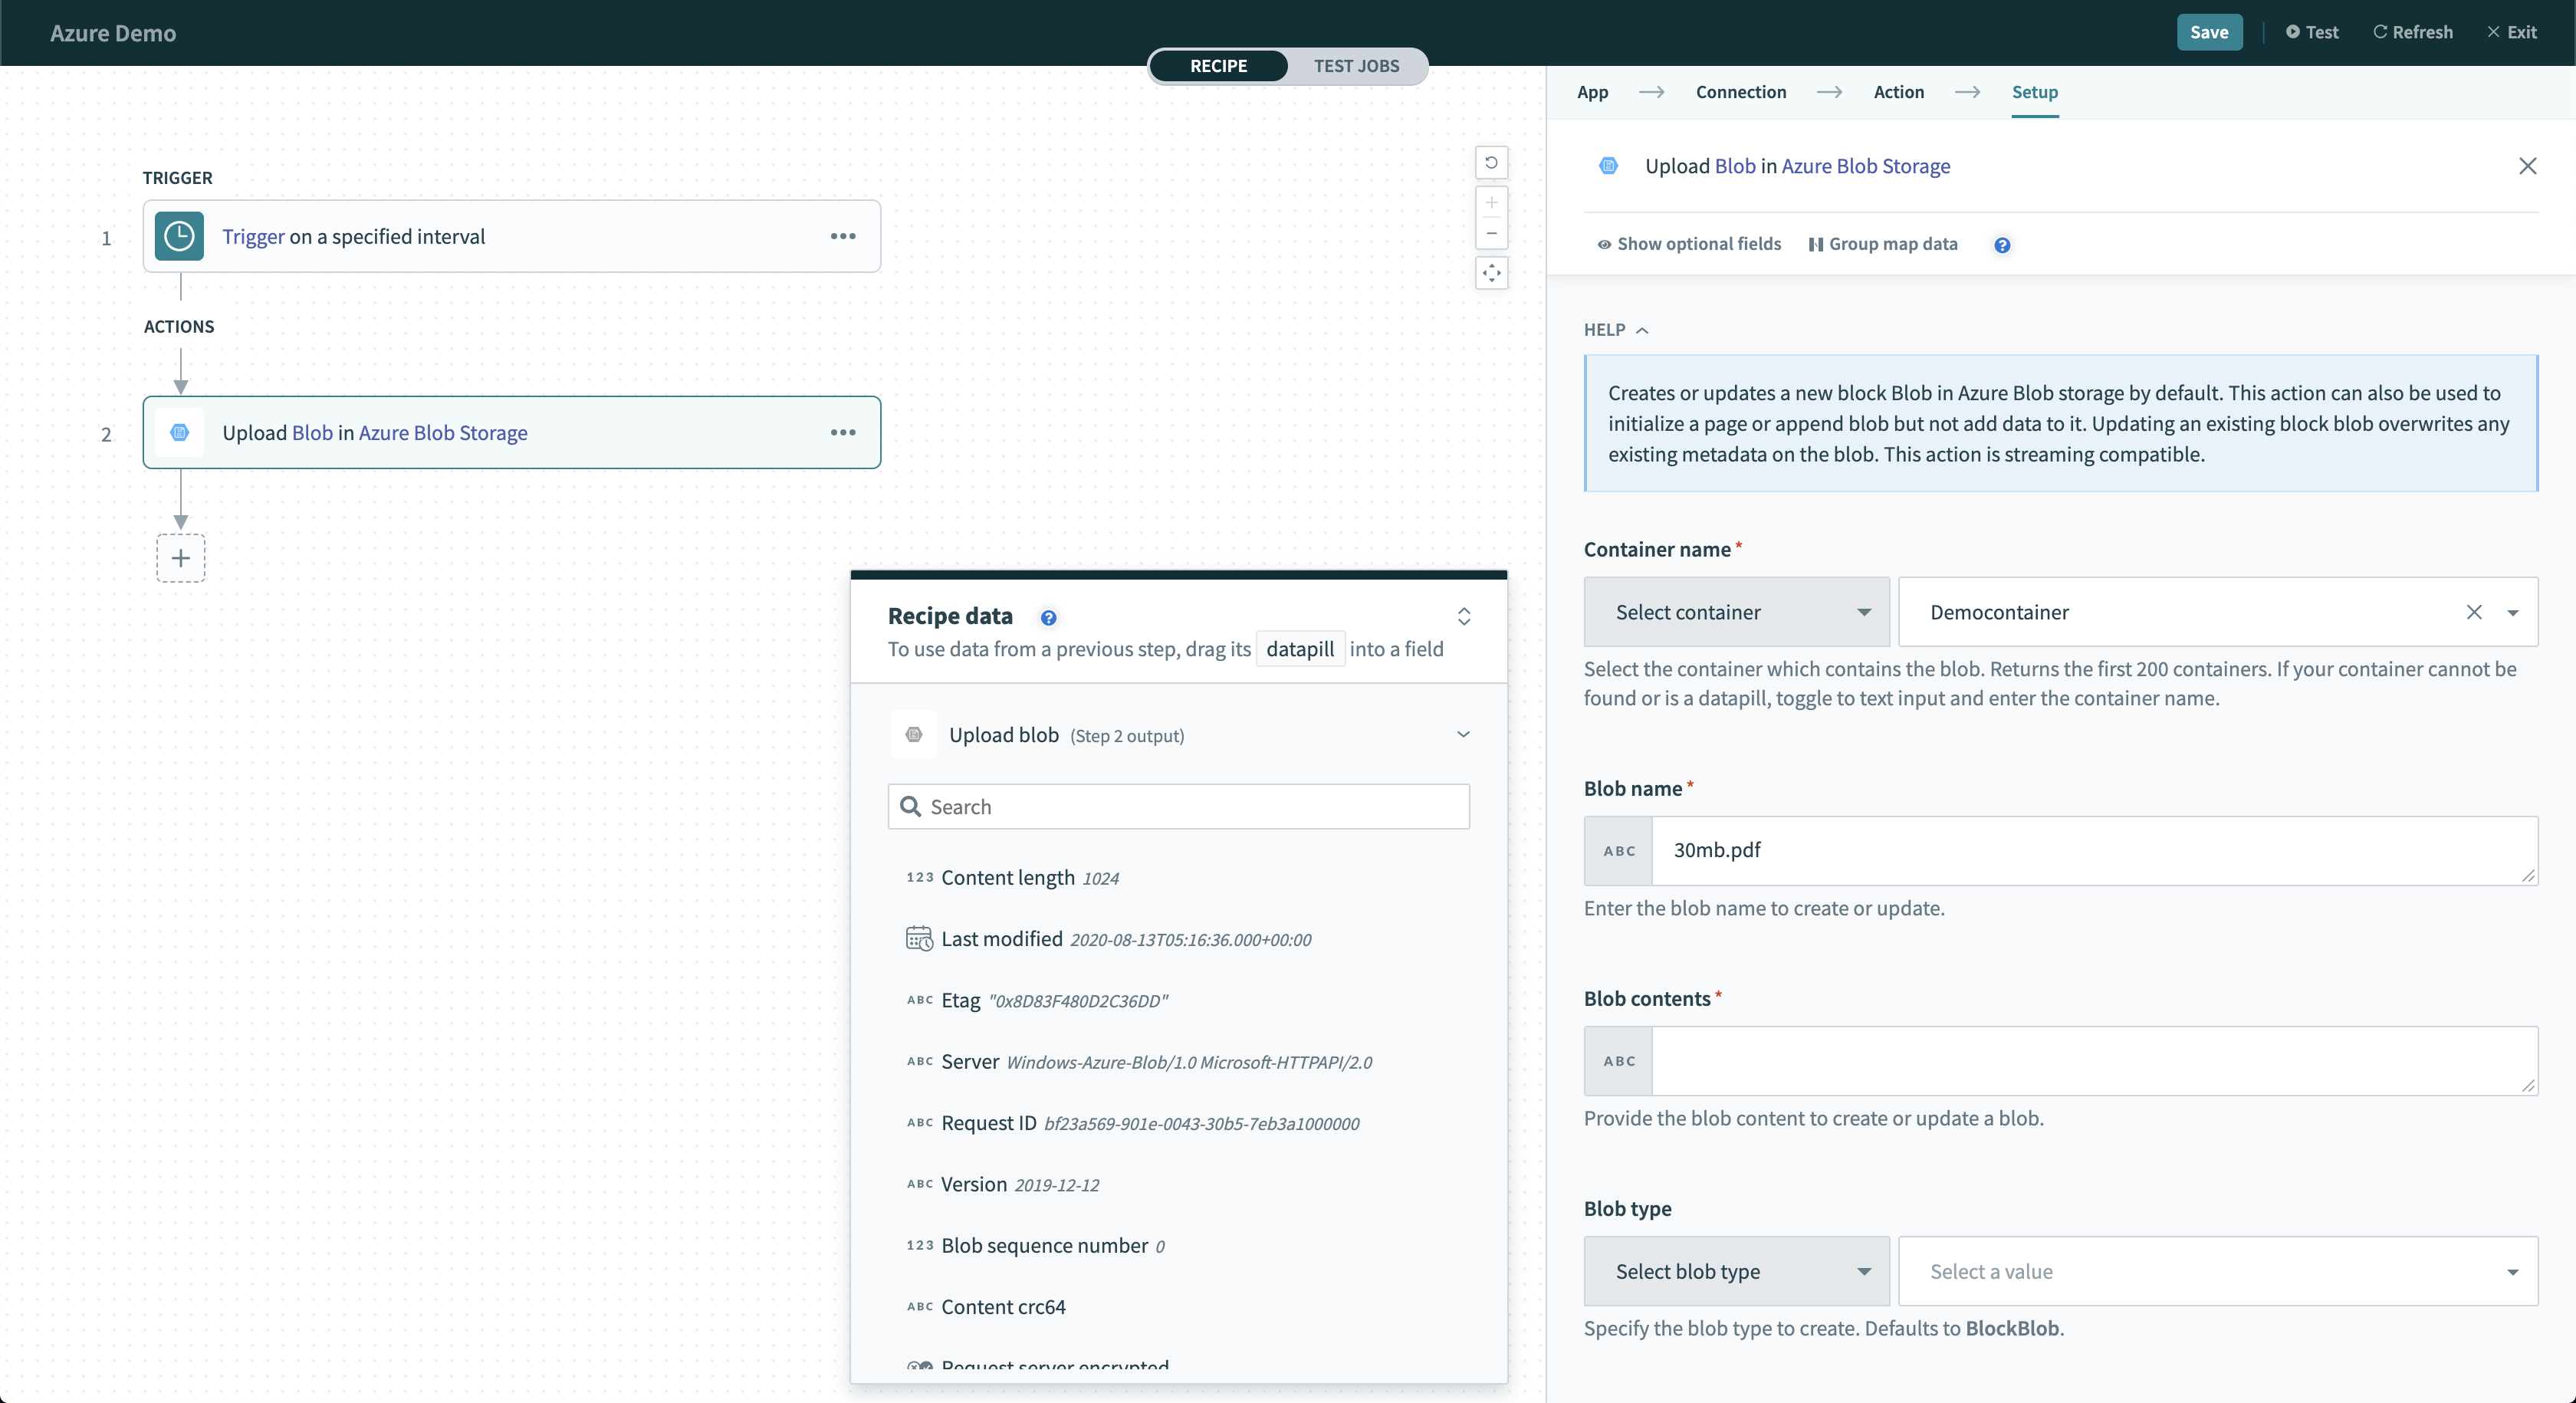The height and width of the screenshot is (1403, 2576).
Task: Click the fit-to-screen canvas icon
Action: click(1491, 273)
